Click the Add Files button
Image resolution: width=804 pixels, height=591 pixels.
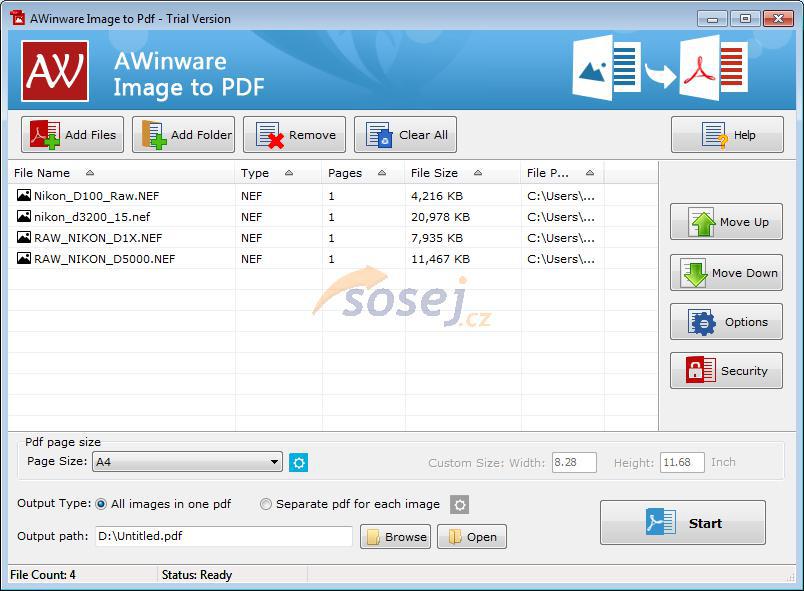click(x=72, y=135)
